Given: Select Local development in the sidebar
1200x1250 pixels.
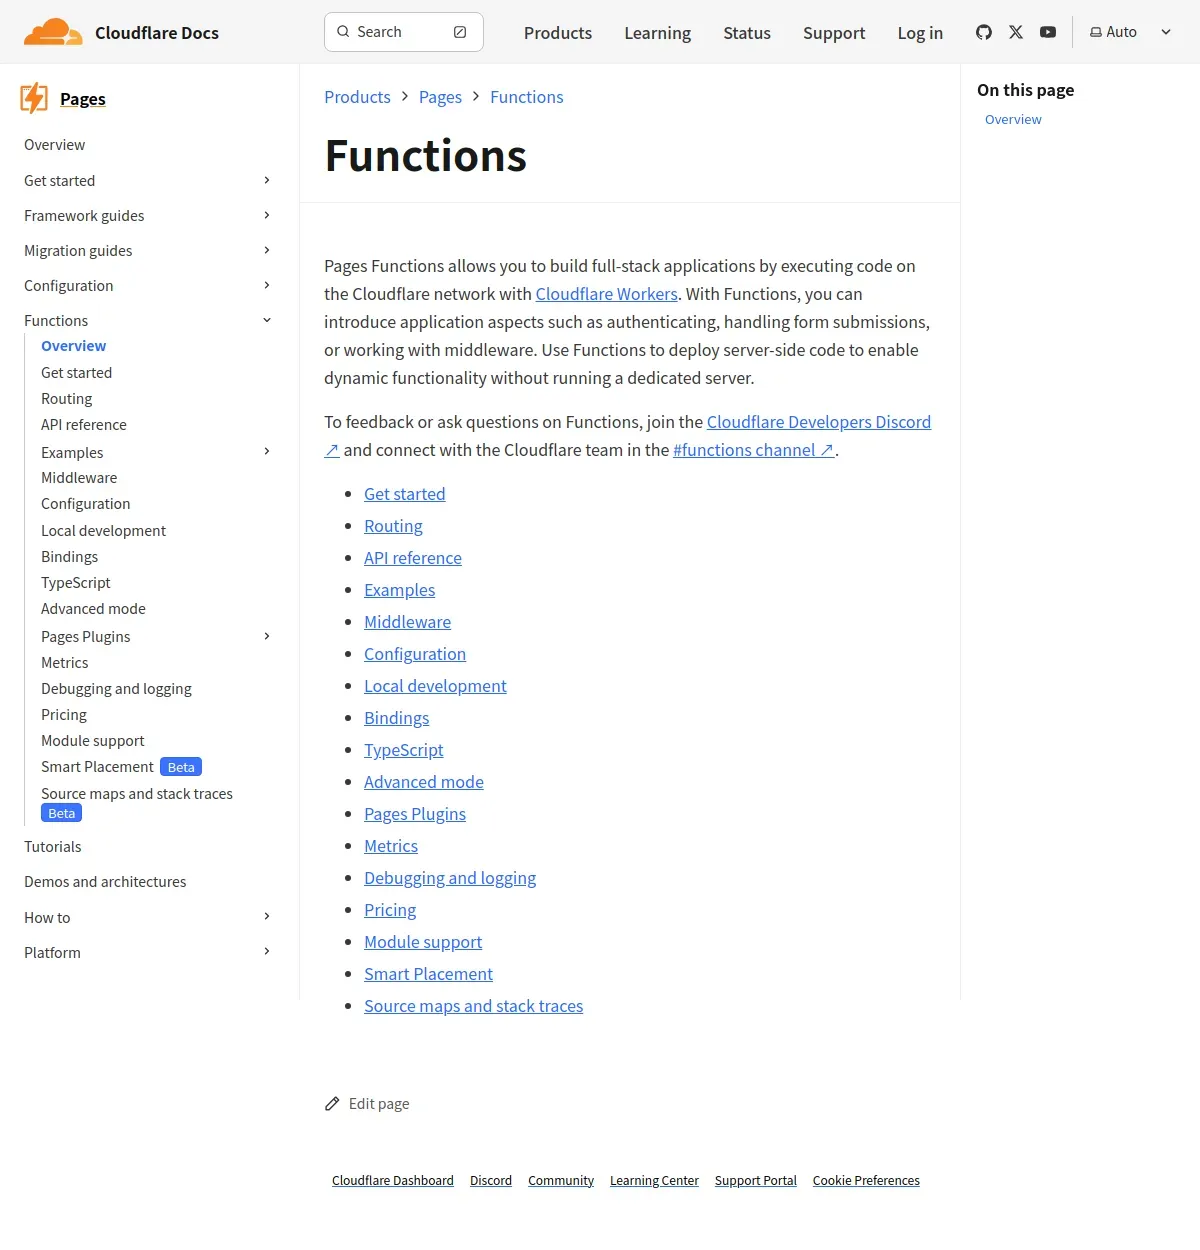Looking at the screenshot, I should (103, 531).
